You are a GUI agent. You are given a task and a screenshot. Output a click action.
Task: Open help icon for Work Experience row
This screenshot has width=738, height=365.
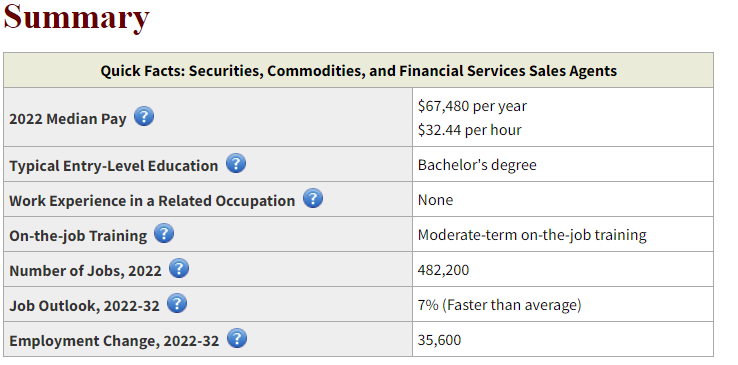(313, 198)
